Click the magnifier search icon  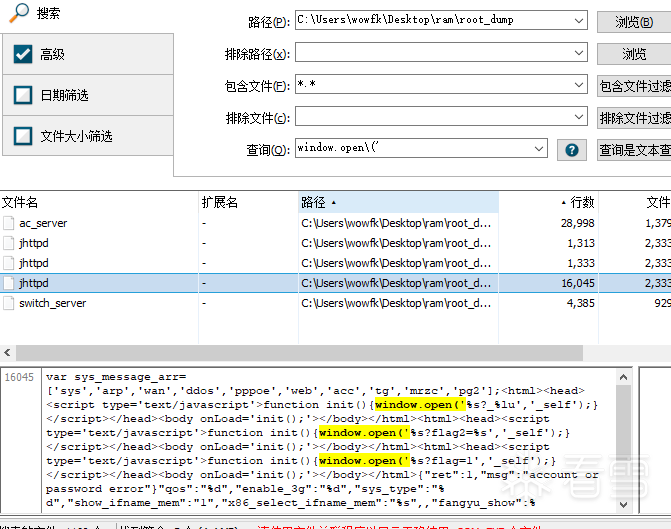point(19,13)
